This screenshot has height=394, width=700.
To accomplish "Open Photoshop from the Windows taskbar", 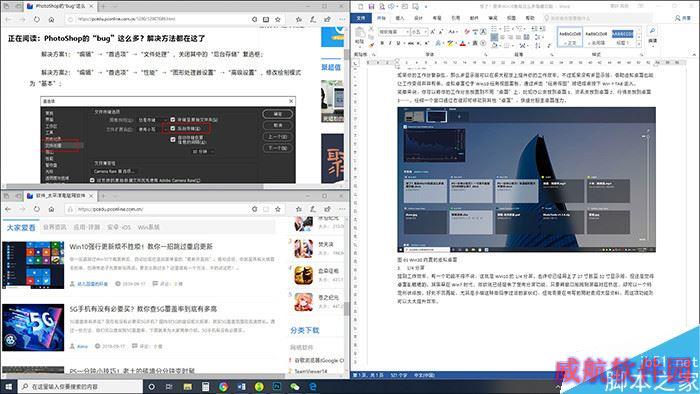I will [x=277, y=386].
